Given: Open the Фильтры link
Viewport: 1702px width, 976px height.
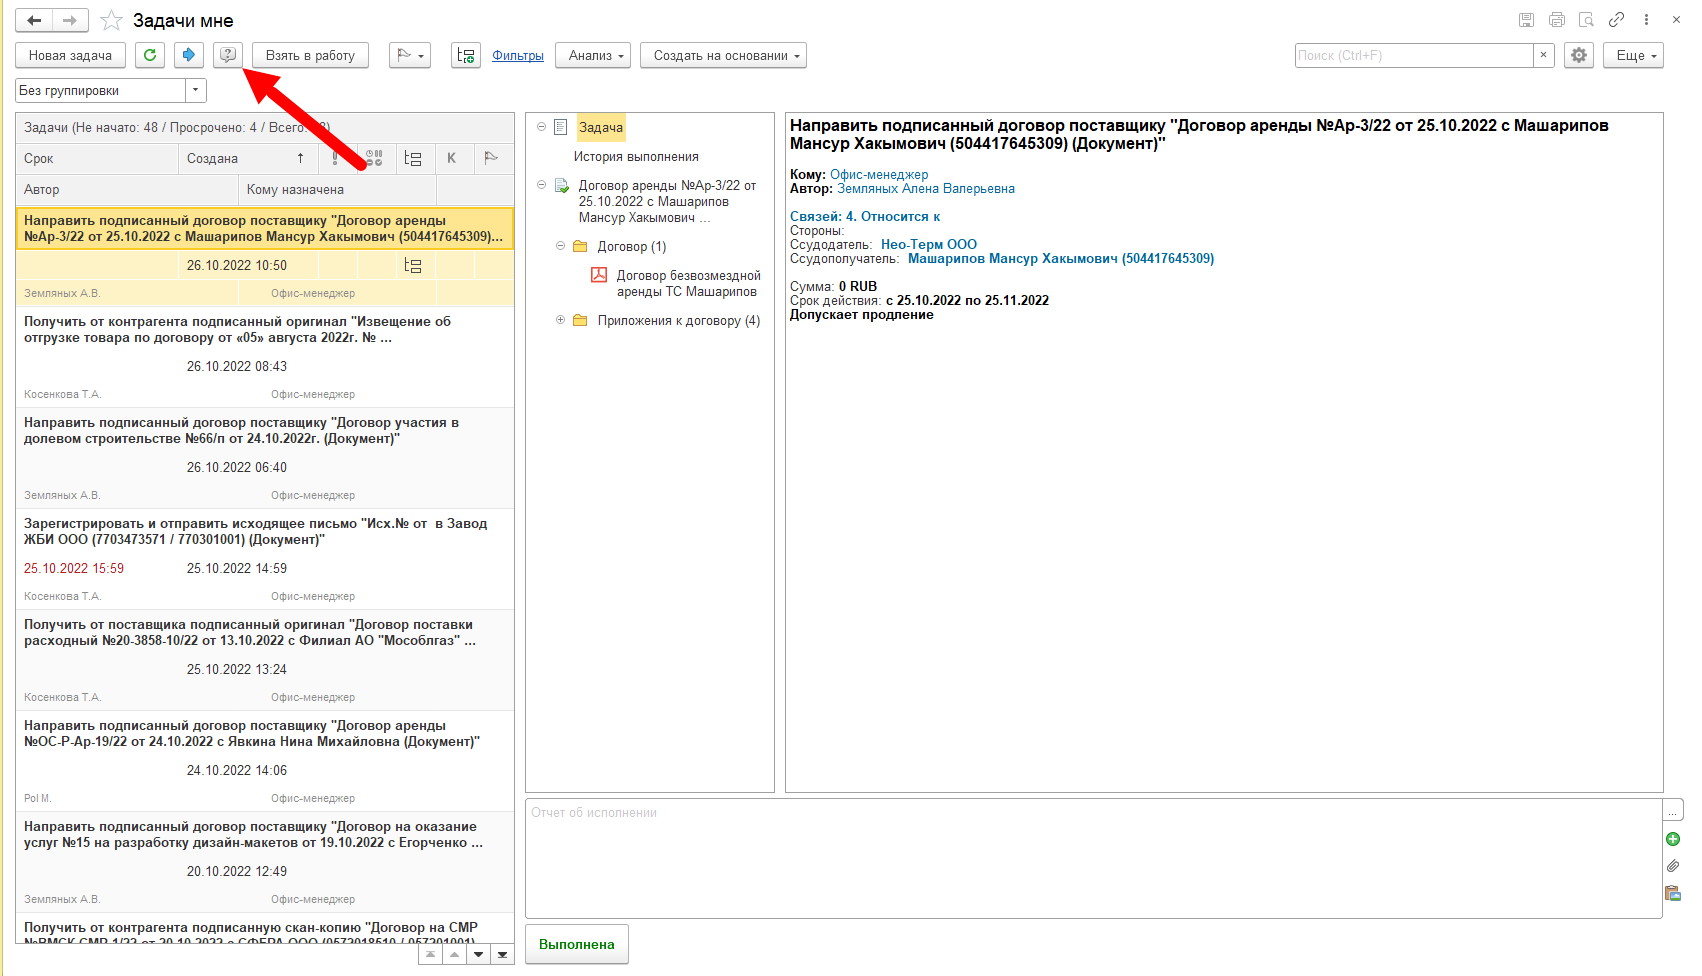Looking at the screenshot, I should pos(518,56).
